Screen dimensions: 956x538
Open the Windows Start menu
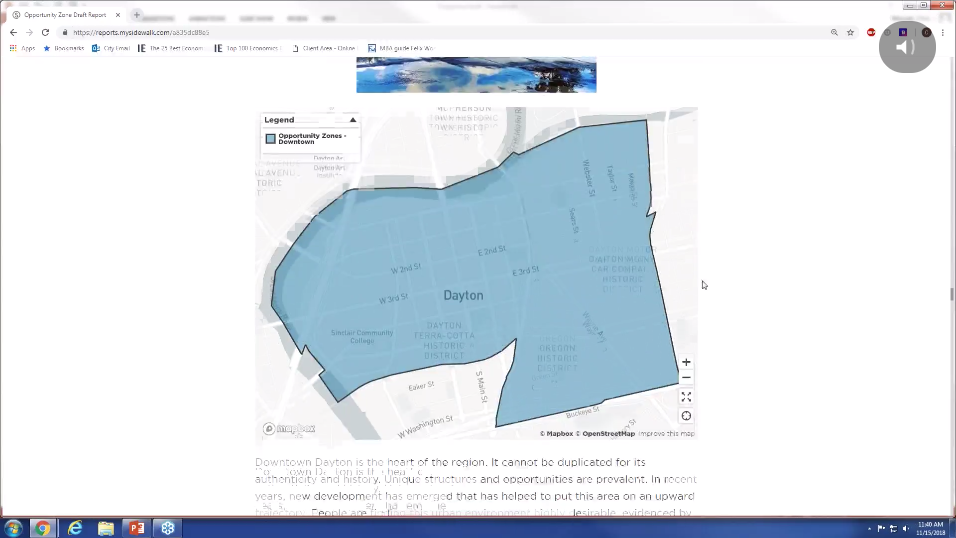(13, 528)
